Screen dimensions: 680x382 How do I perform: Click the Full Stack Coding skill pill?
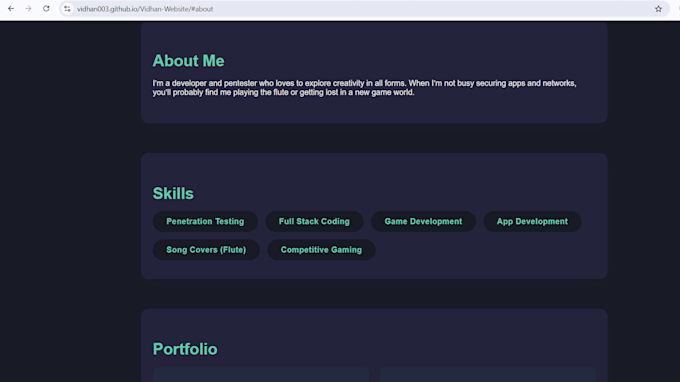click(314, 222)
